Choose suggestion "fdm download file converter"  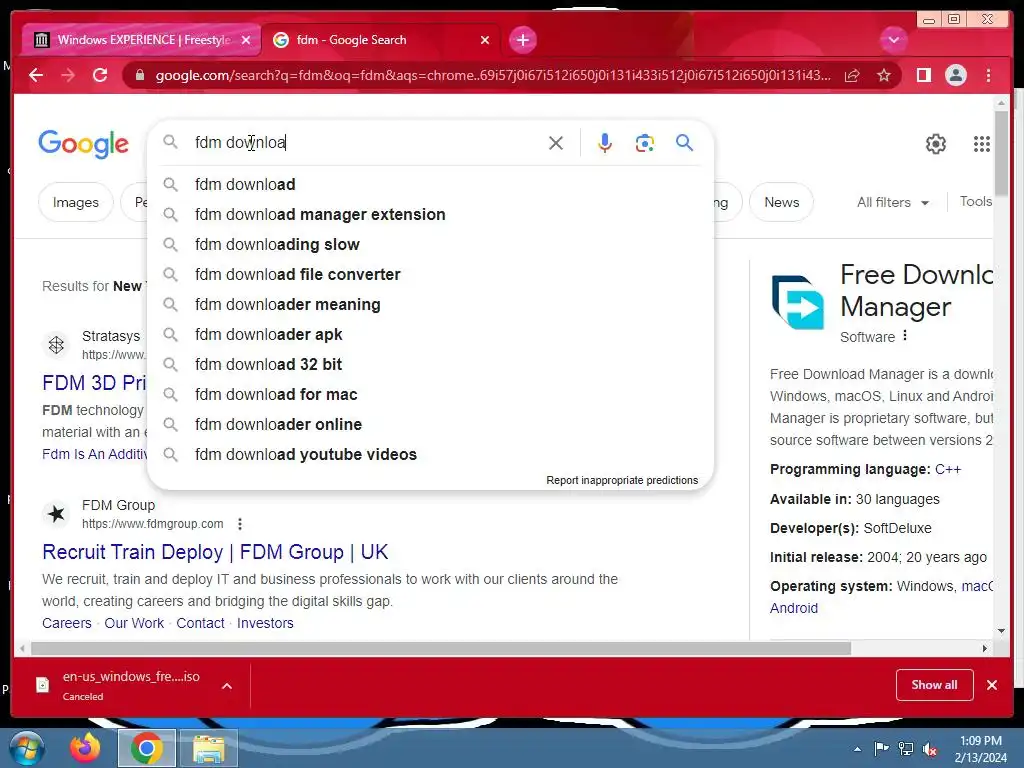431,275
